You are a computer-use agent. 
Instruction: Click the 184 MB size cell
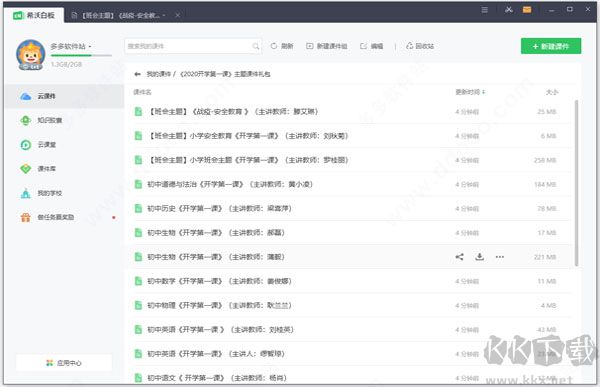tap(545, 185)
